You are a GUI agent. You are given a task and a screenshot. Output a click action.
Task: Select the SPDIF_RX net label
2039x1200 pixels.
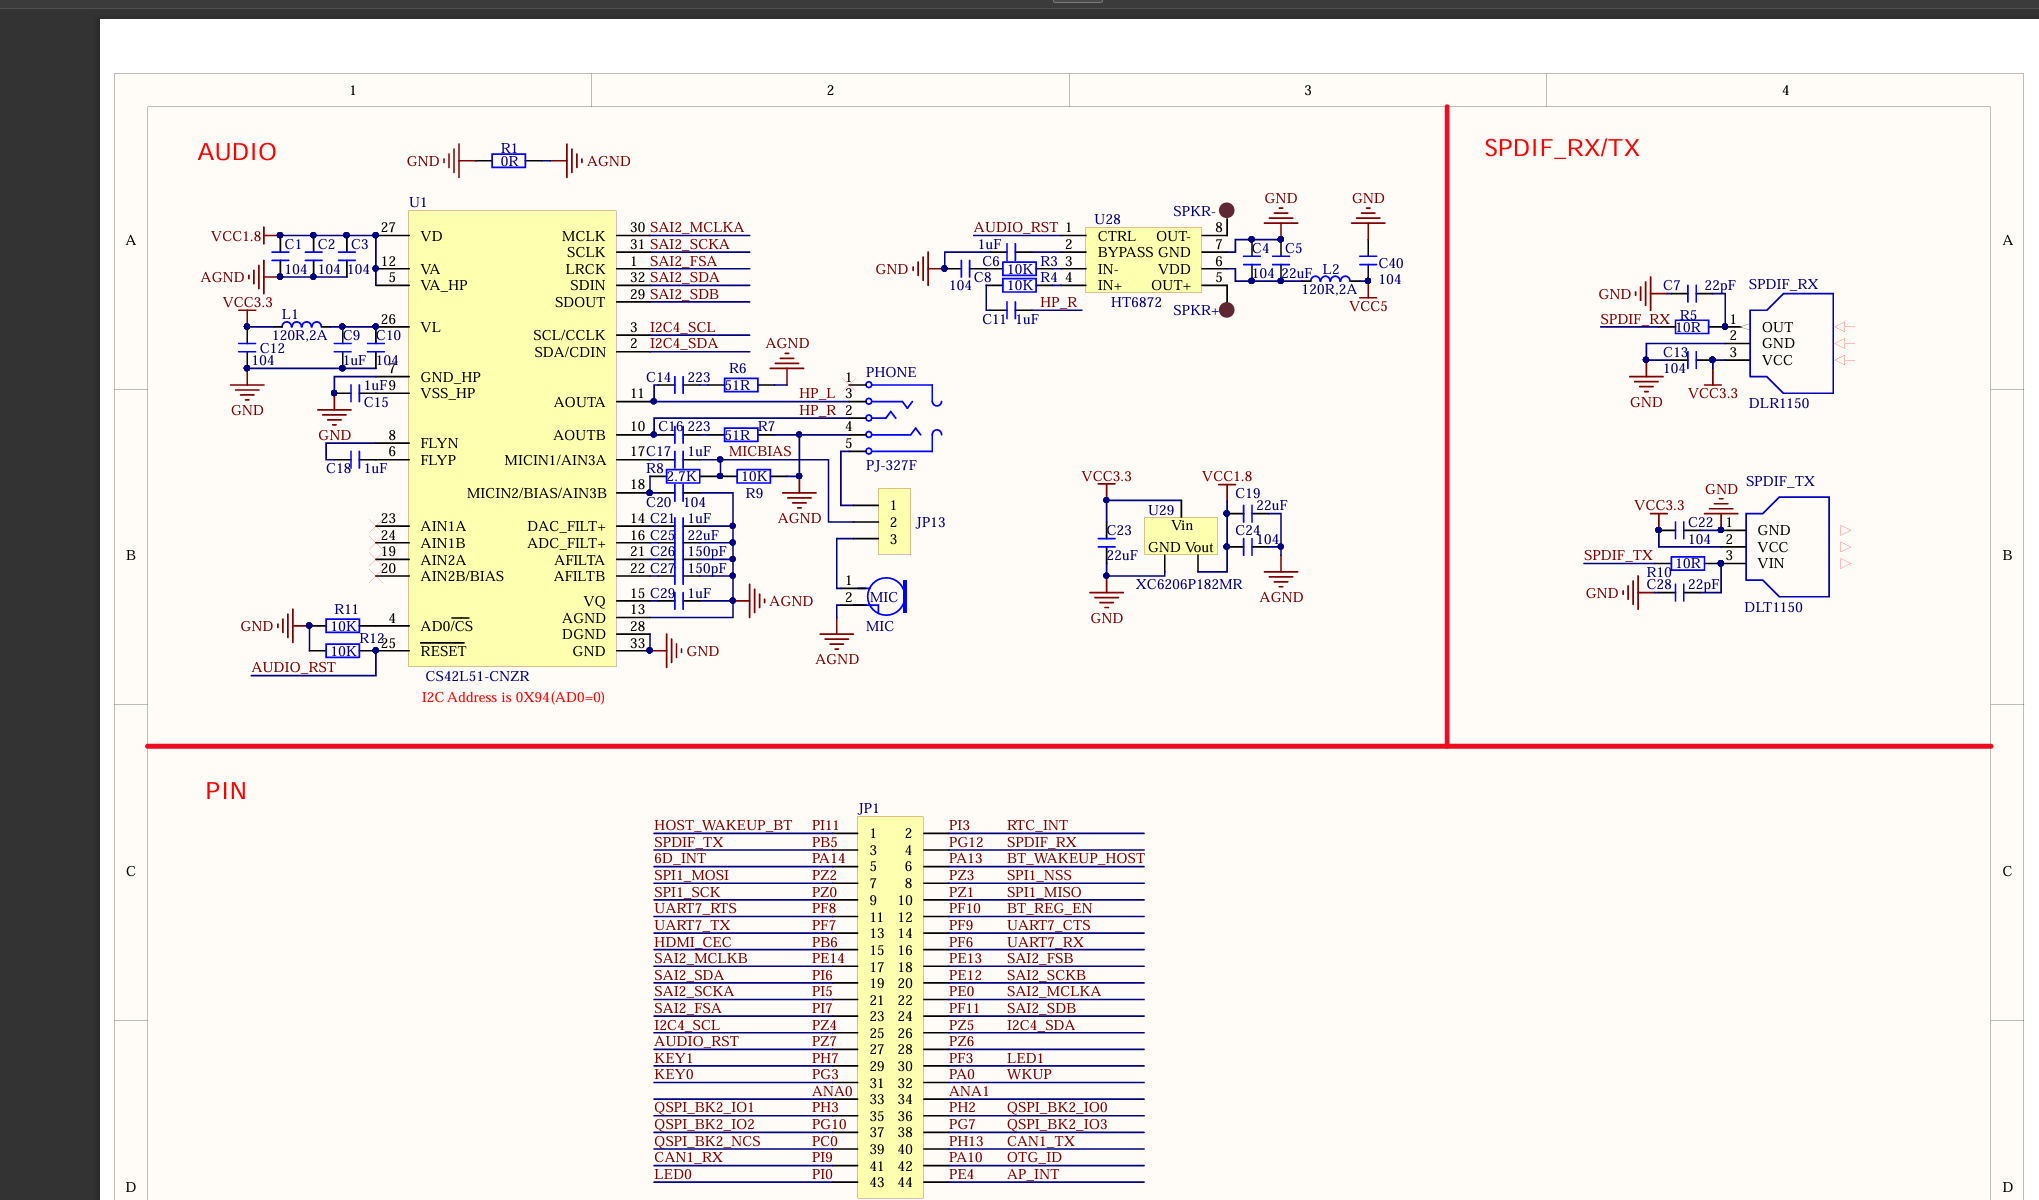click(1636, 319)
